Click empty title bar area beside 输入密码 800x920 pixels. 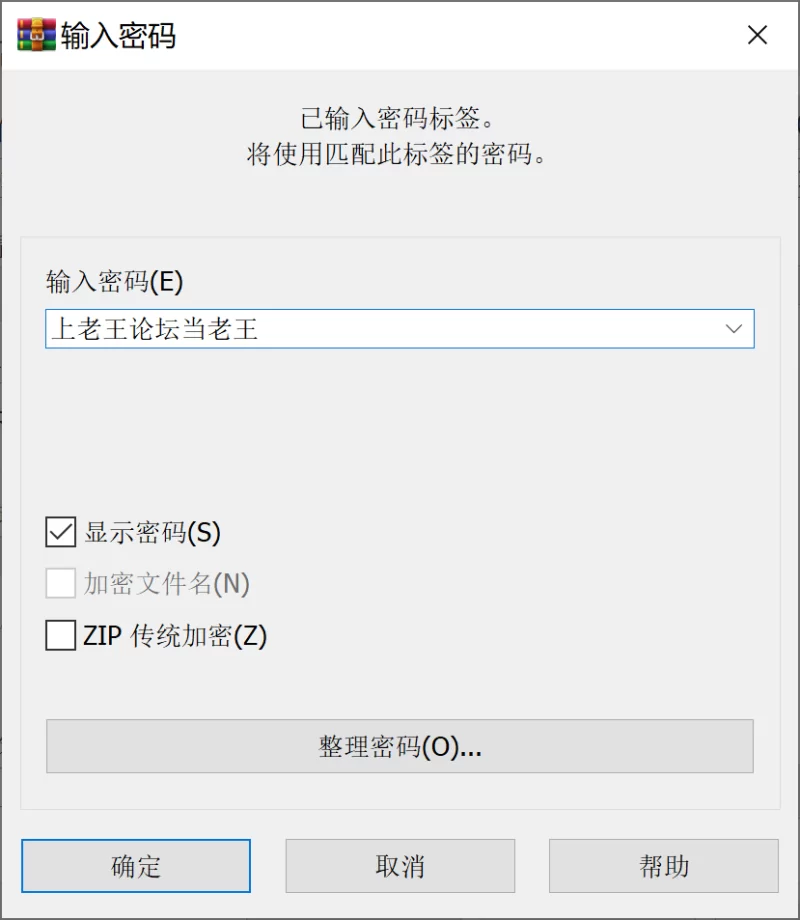(450, 36)
